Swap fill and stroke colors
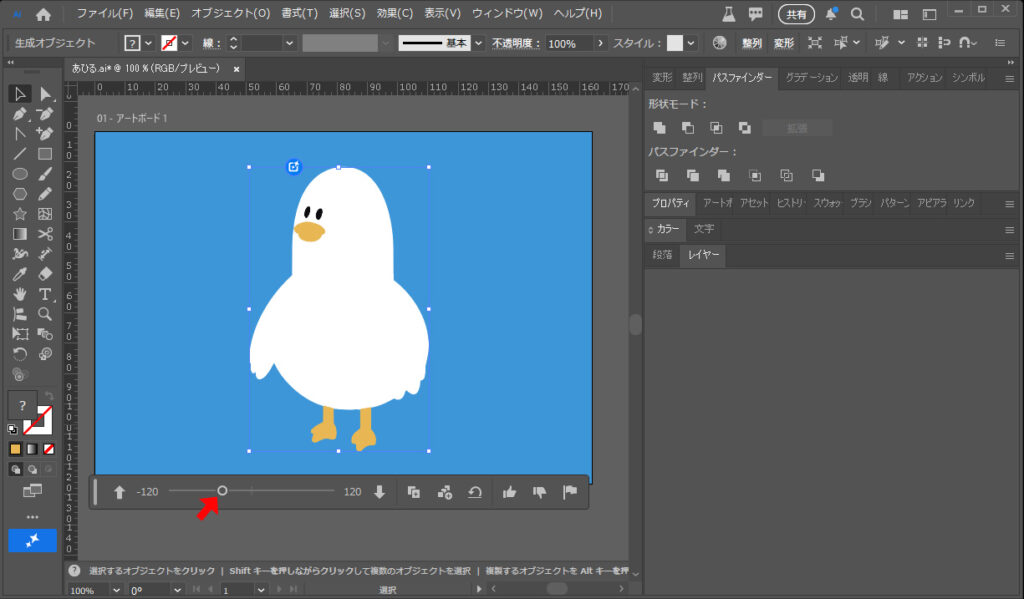Image resolution: width=1024 pixels, height=599 pixels. point(49,397)
